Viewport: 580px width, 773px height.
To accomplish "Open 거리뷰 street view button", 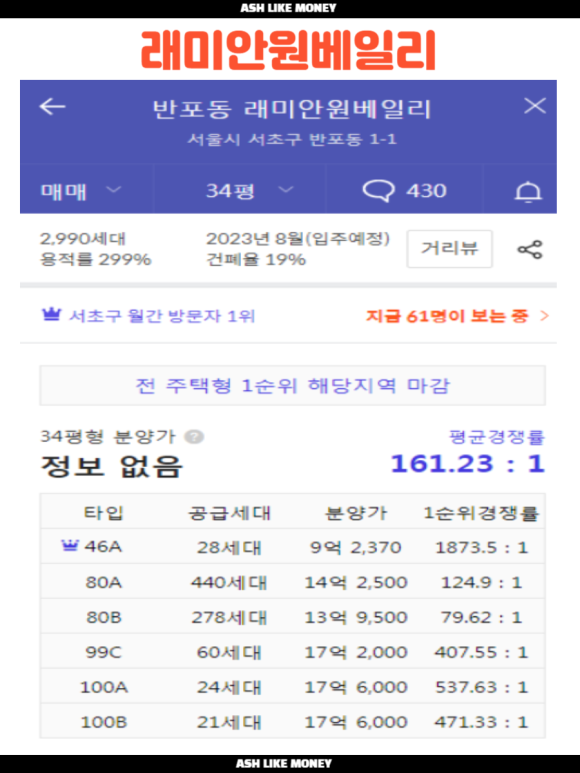I will (449, 249).
